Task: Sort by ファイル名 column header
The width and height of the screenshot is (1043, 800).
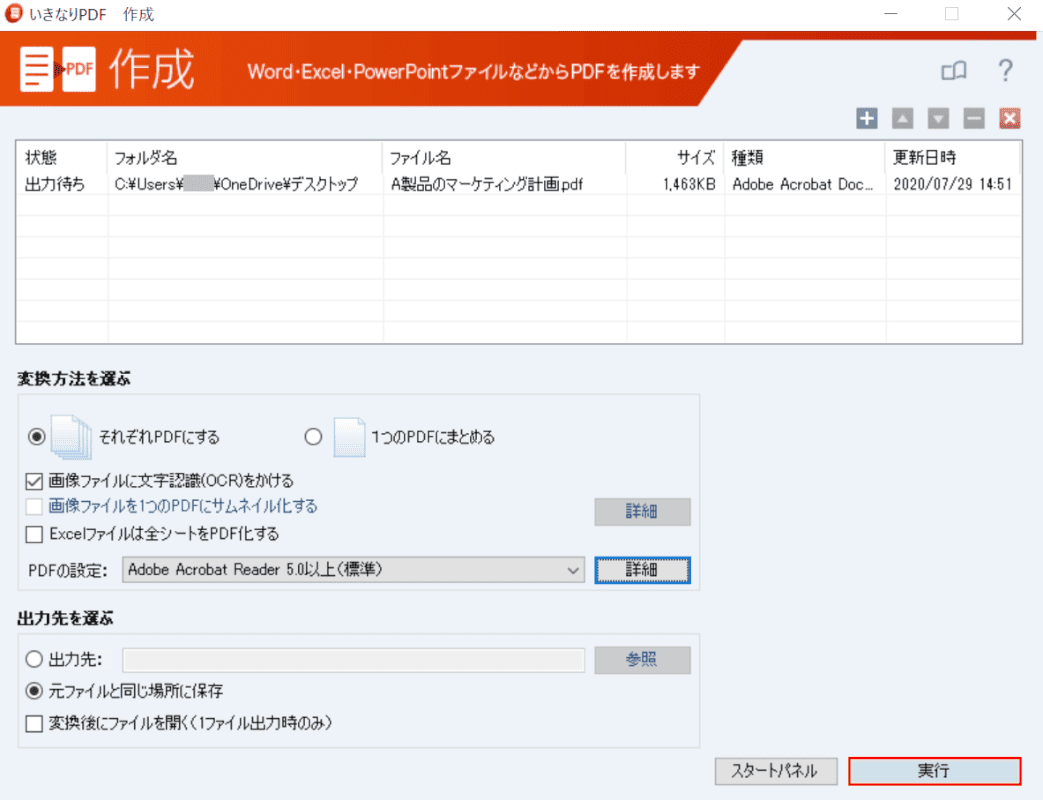Action: click(x=504, y=158)
